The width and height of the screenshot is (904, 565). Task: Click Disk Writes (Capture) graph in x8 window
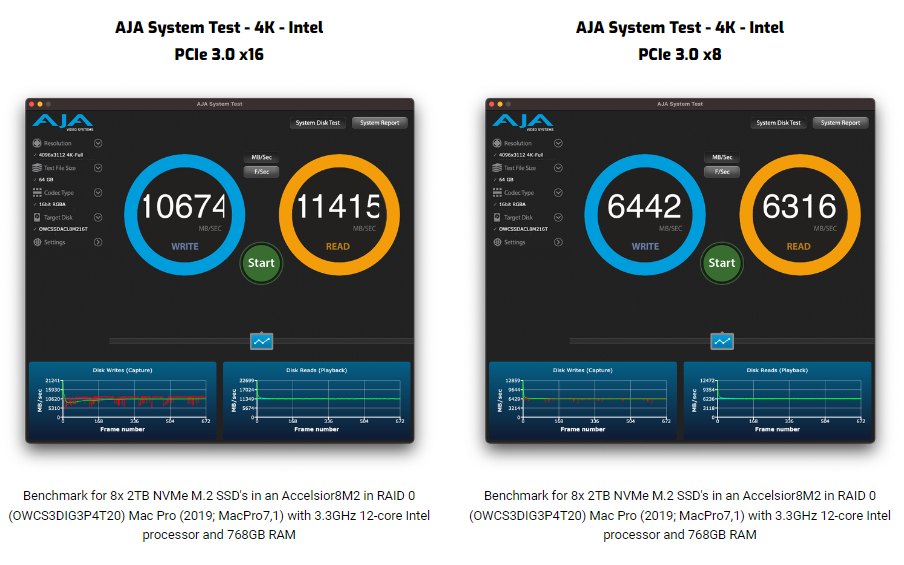coord(583,401)
